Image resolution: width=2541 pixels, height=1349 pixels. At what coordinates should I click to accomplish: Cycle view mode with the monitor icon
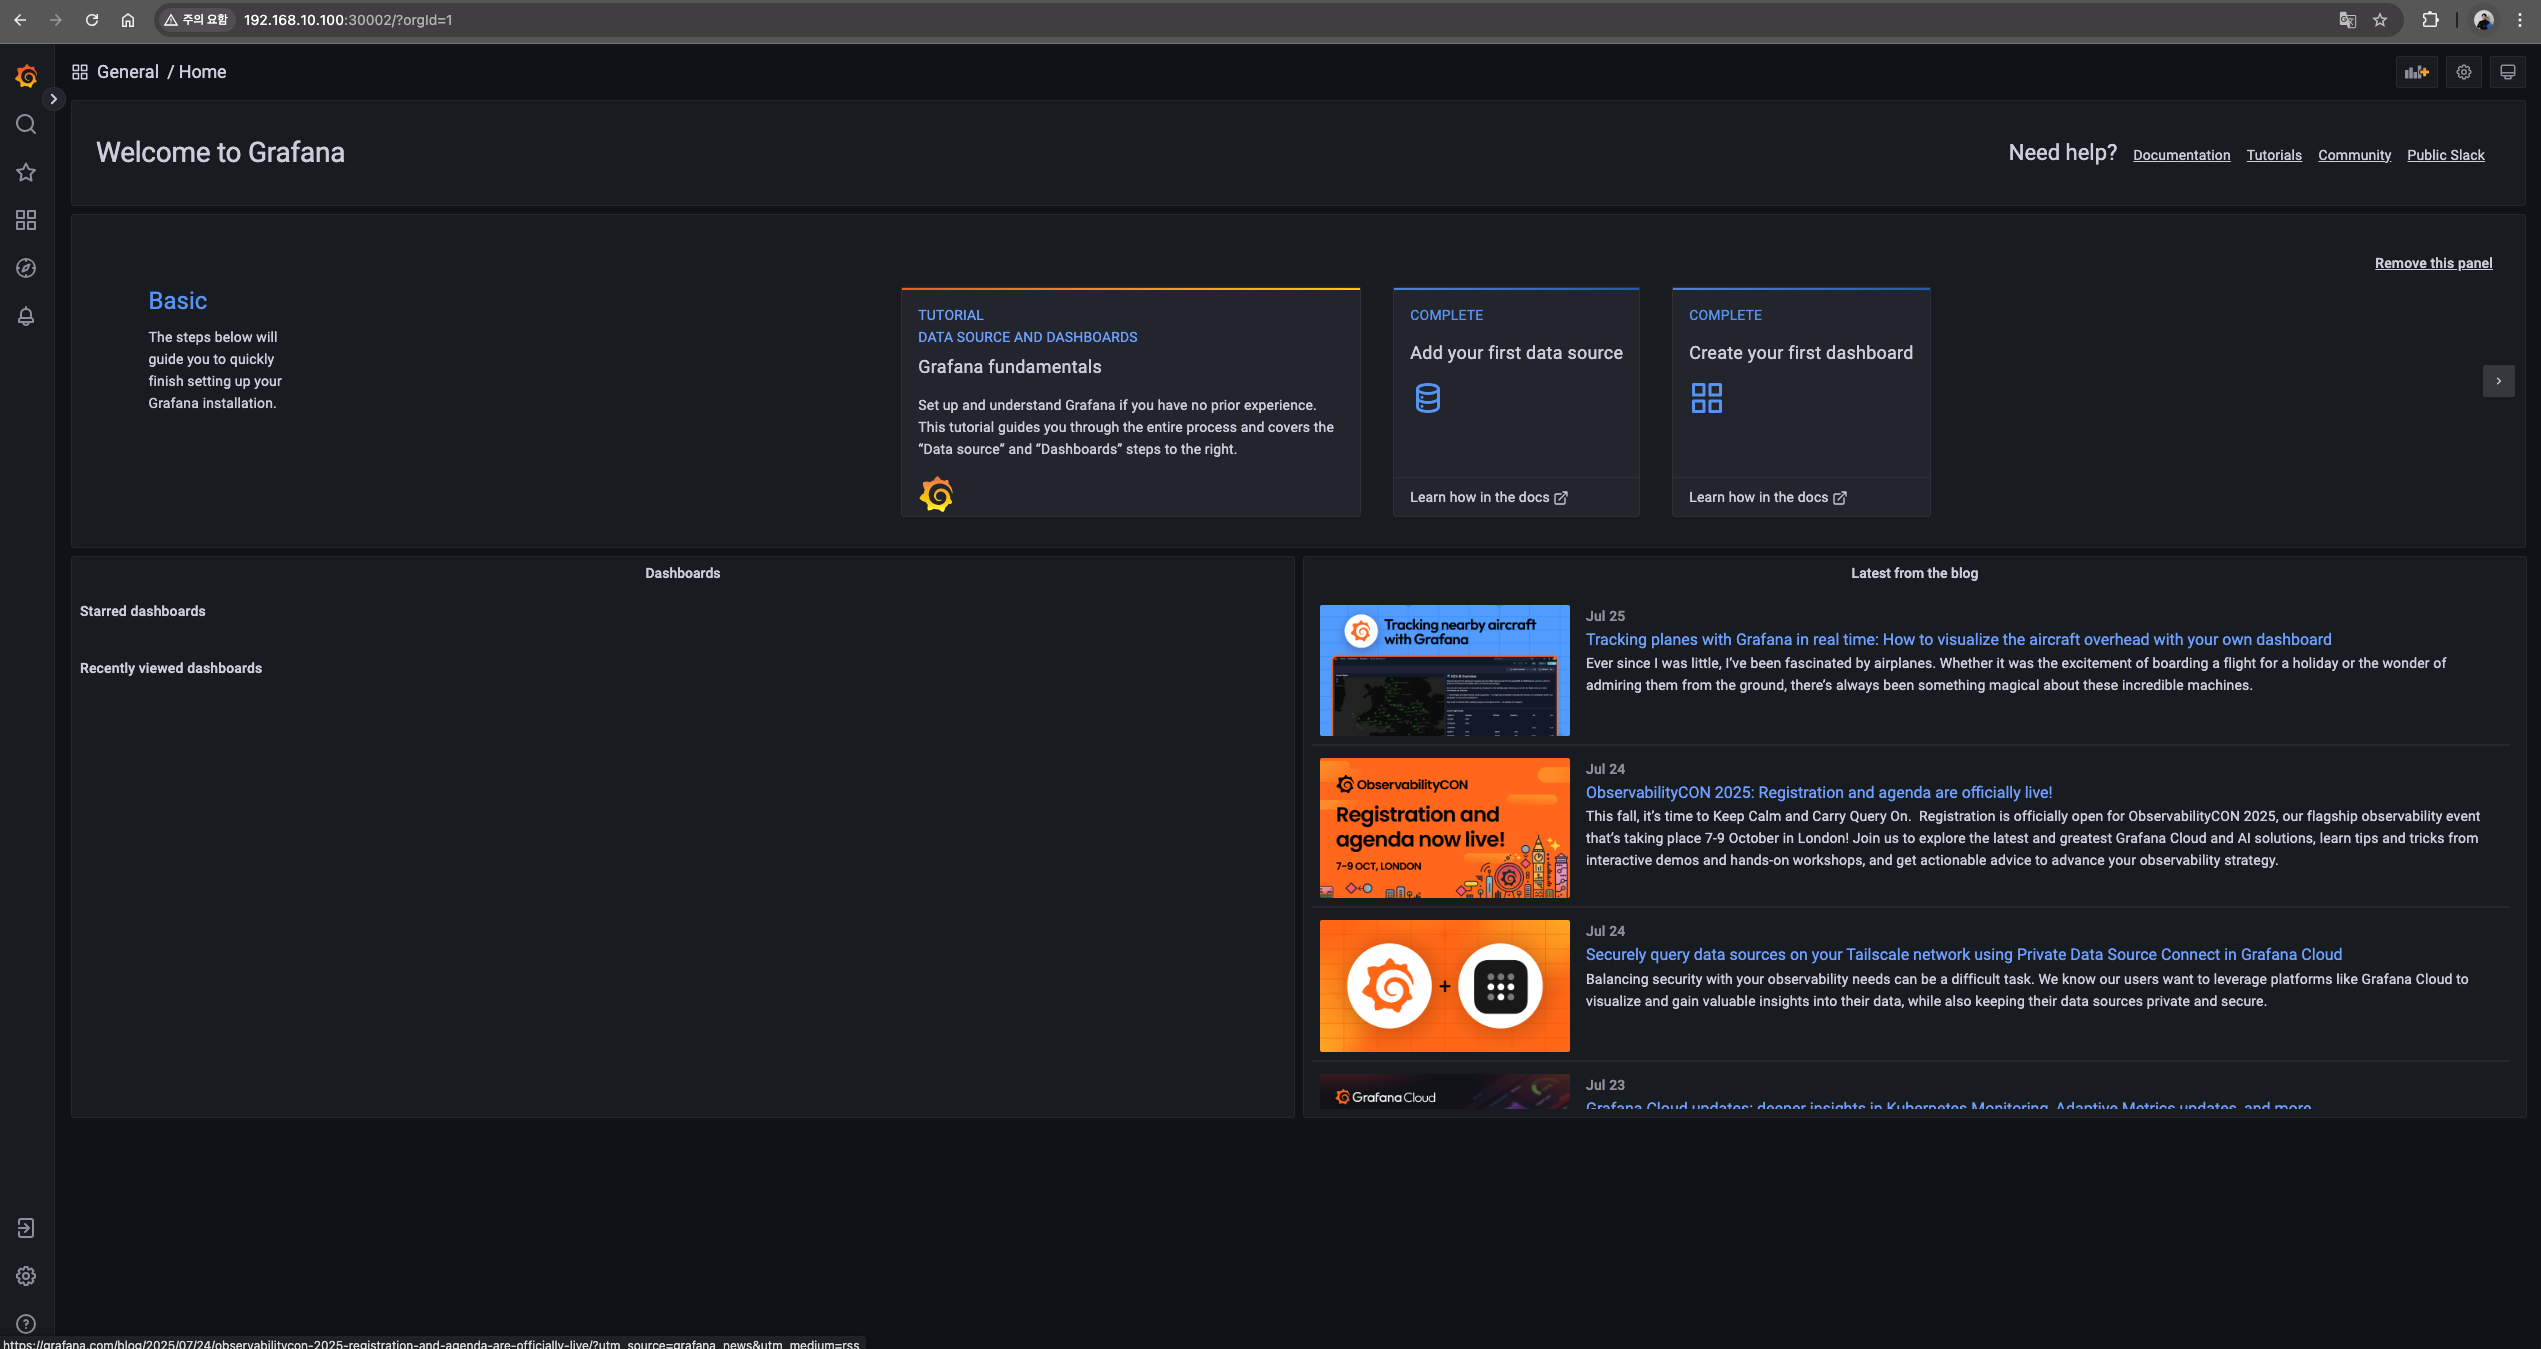[2507, 72]
